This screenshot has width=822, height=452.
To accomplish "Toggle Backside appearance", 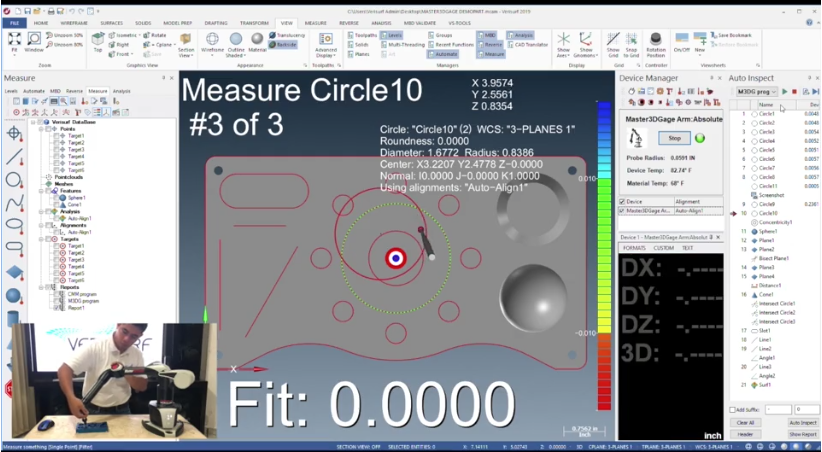I will point(283,45).
